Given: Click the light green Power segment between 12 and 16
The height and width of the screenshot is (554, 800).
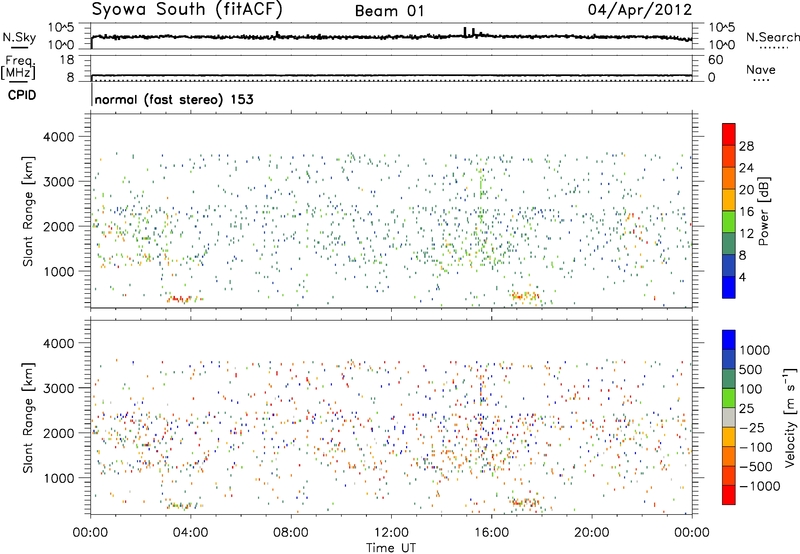Looking at the screenshot, I should [x=729, y=222].
